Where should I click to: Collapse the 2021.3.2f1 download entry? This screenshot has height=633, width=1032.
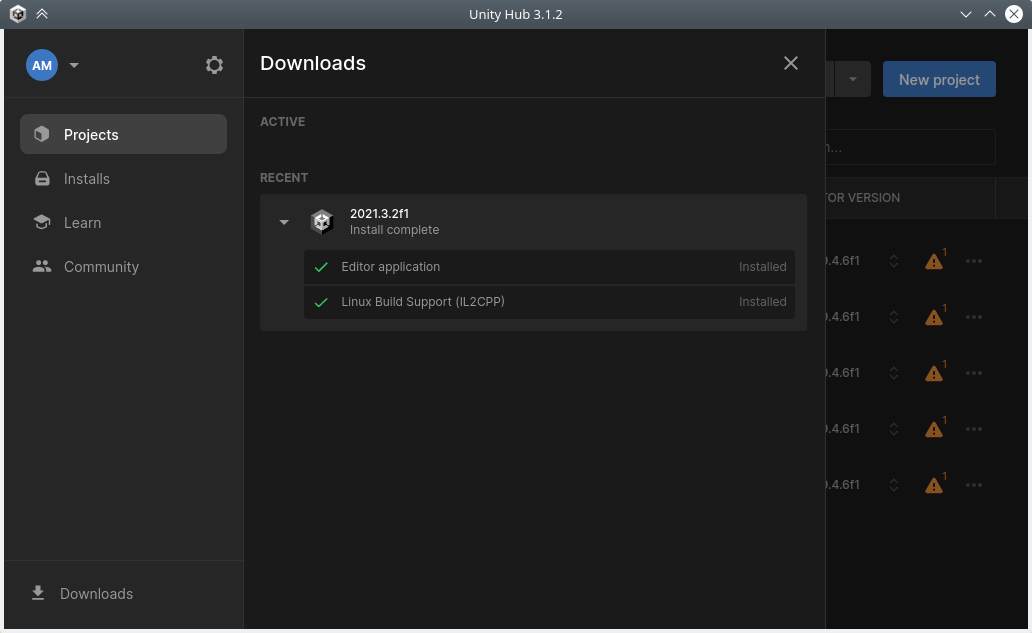pyautogui.click(x=284, y=221)
